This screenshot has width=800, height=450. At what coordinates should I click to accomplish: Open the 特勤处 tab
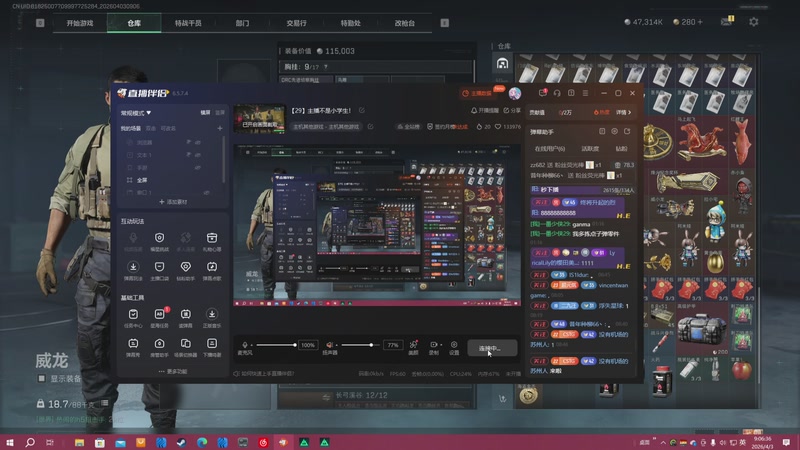click(x=351, y=23)
